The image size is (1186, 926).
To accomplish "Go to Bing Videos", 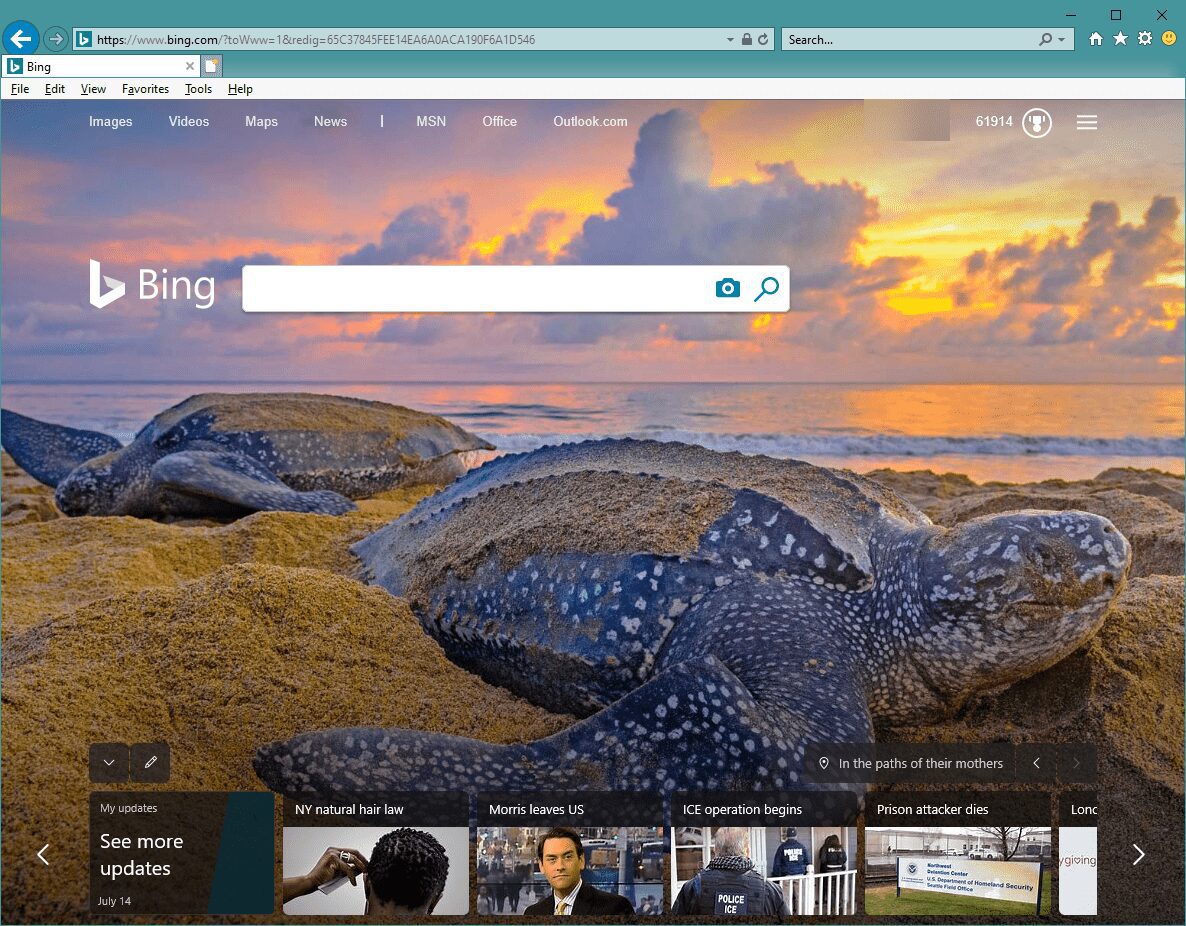I will click(x=188, y=121).
